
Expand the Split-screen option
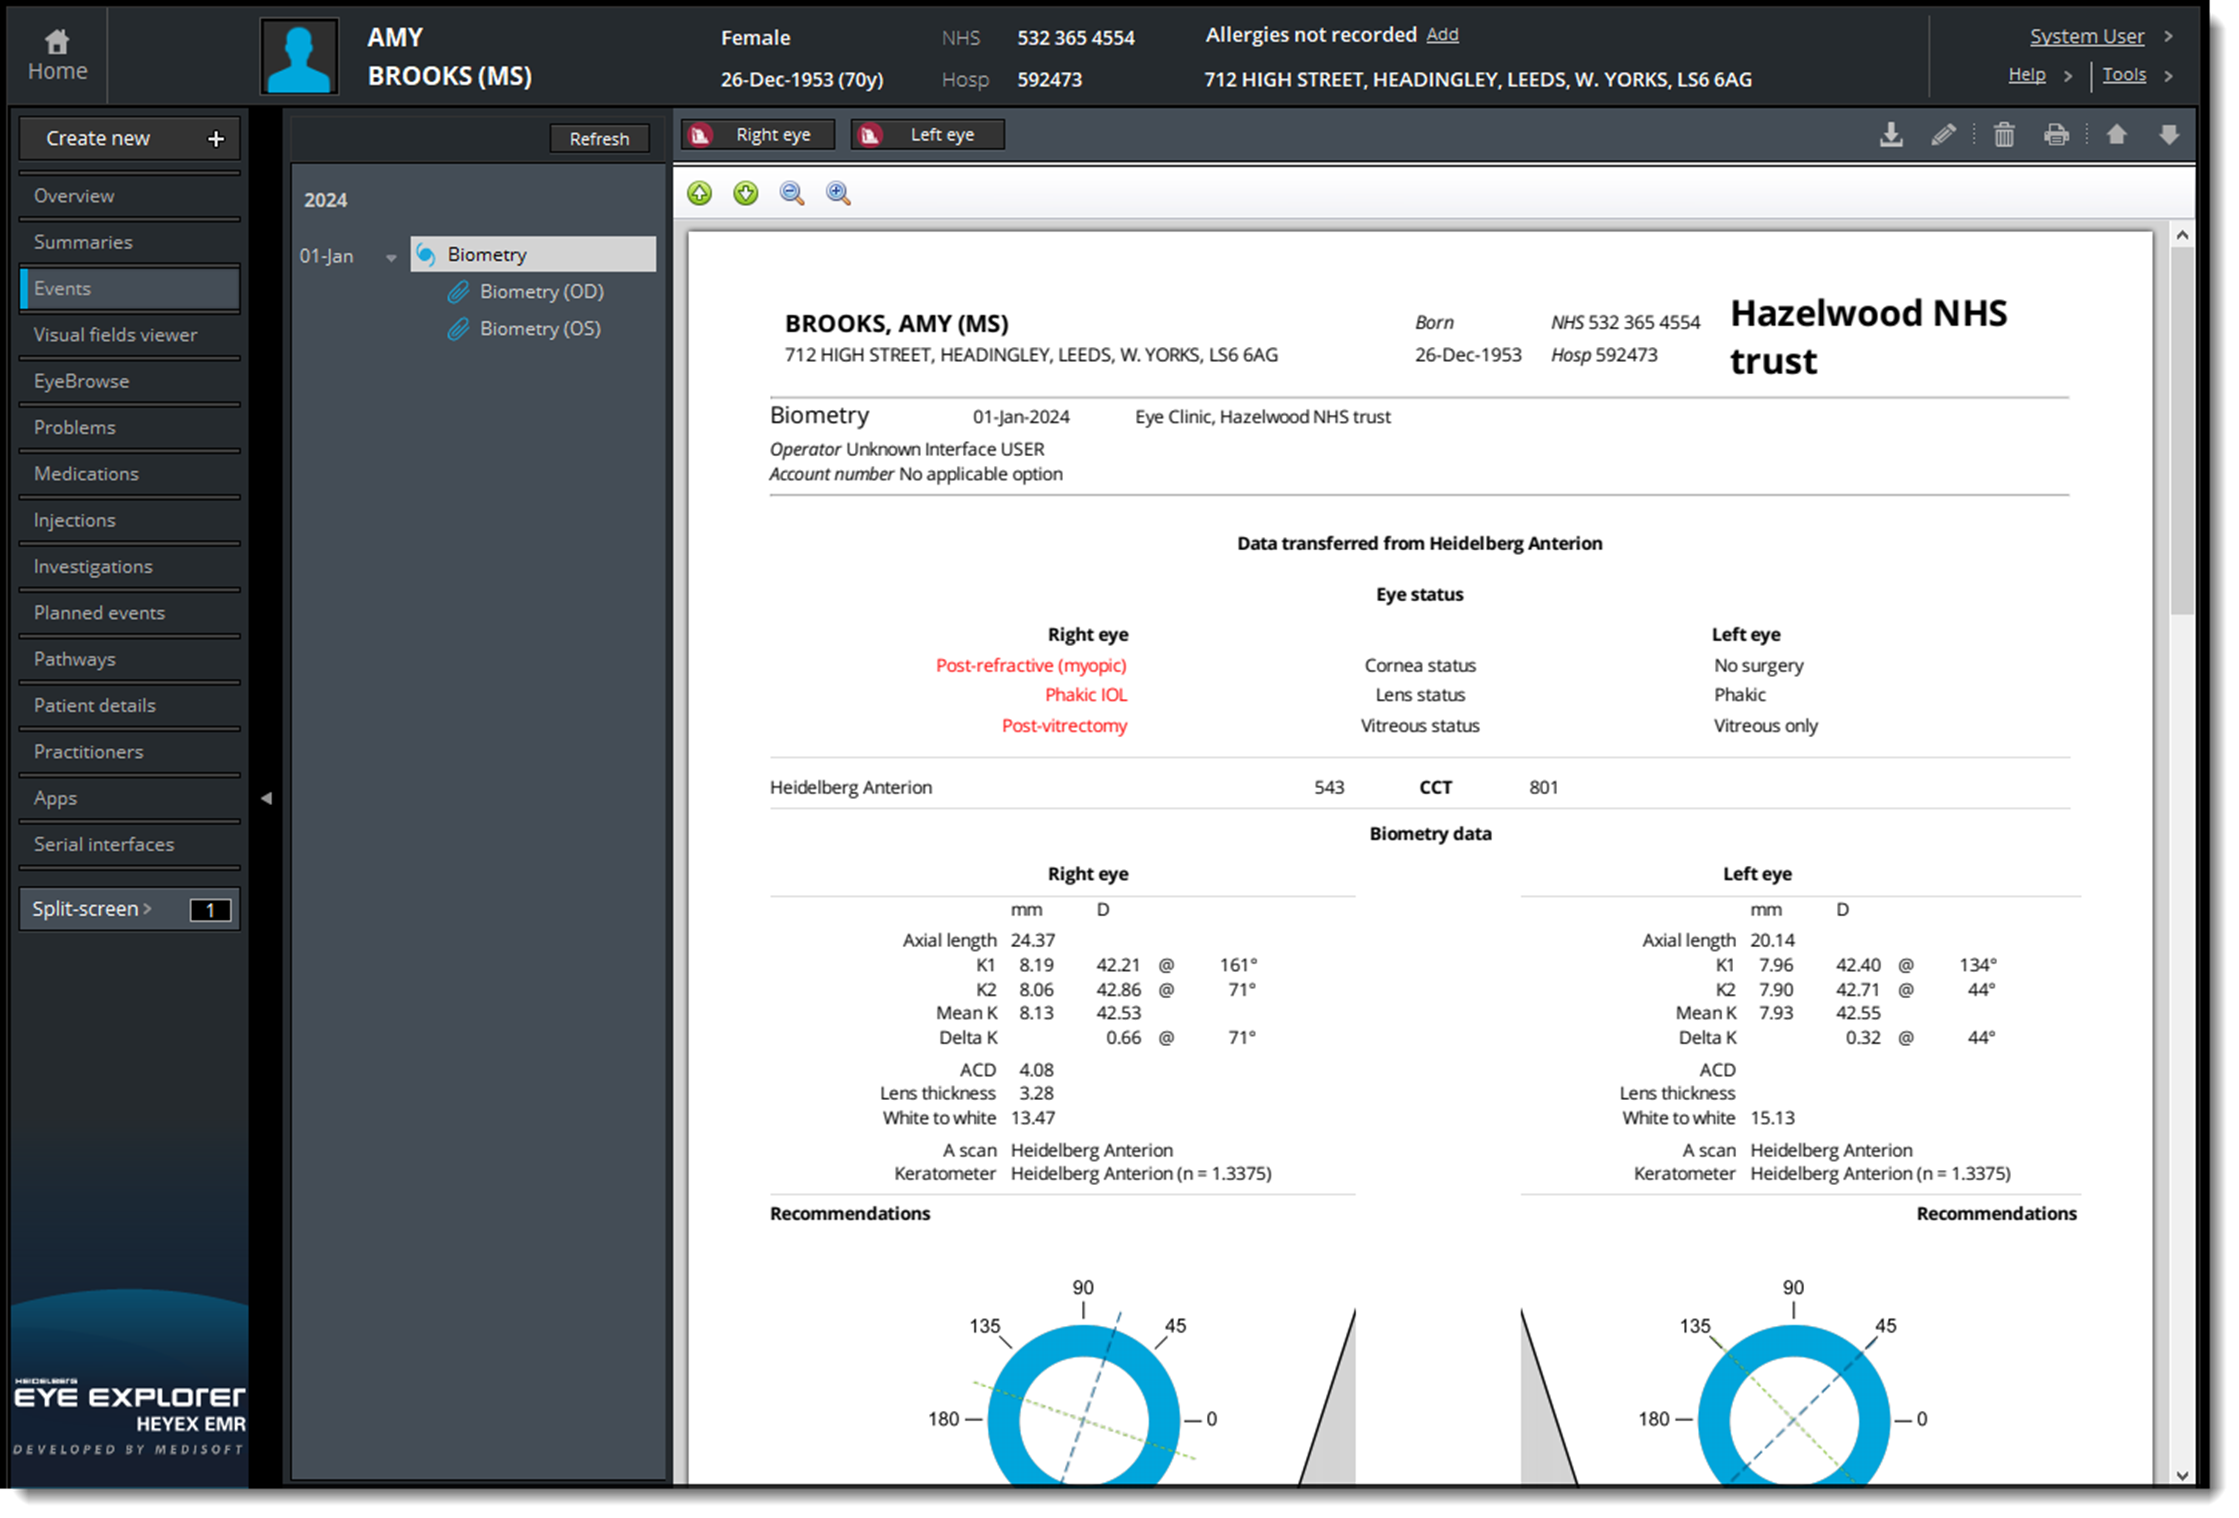pyautogui.click(x=92, y=909)
